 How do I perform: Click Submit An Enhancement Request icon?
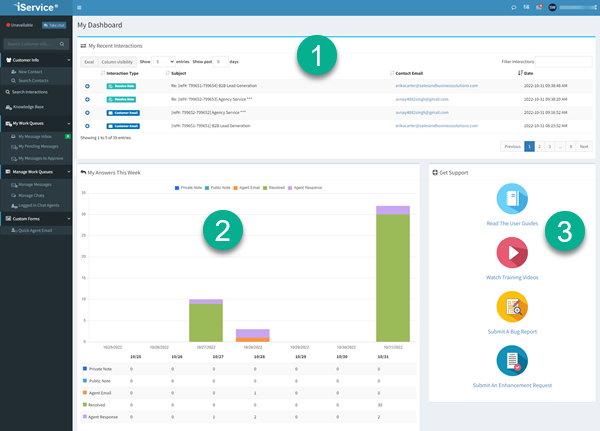(512, 361)
